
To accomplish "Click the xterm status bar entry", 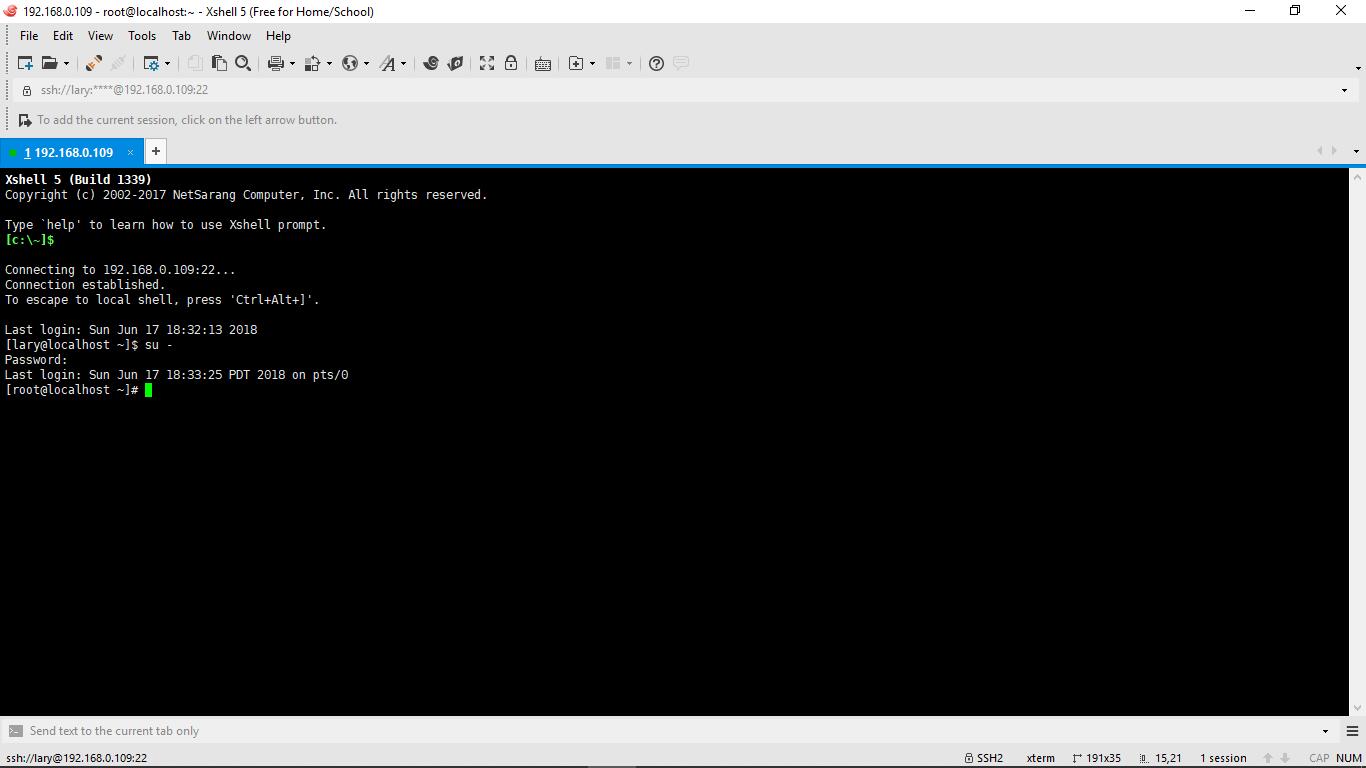I will pos(1040,758).
